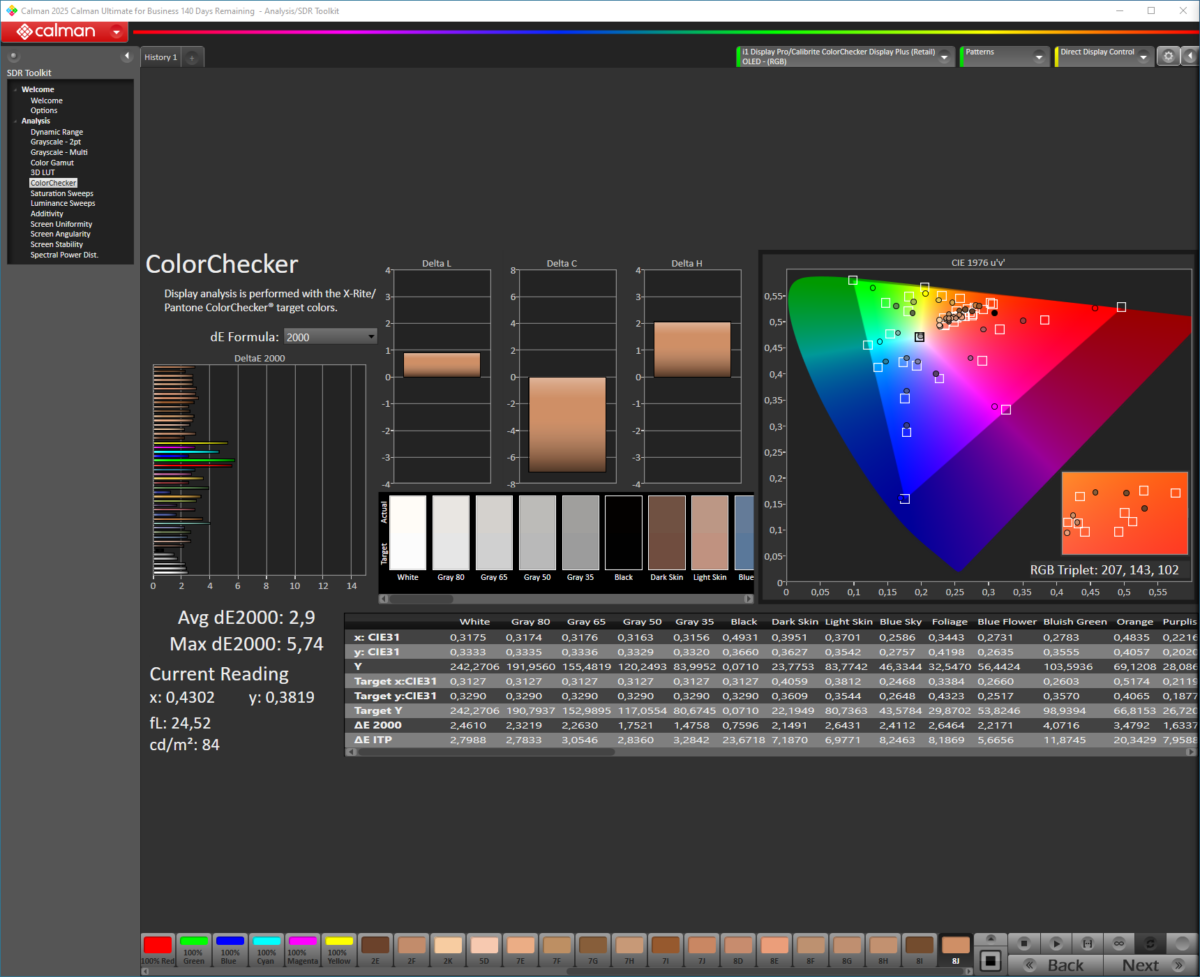Select Grayscale - Multi in Analysis
The image size is (1200, 977).
click(x=58, y=152)
